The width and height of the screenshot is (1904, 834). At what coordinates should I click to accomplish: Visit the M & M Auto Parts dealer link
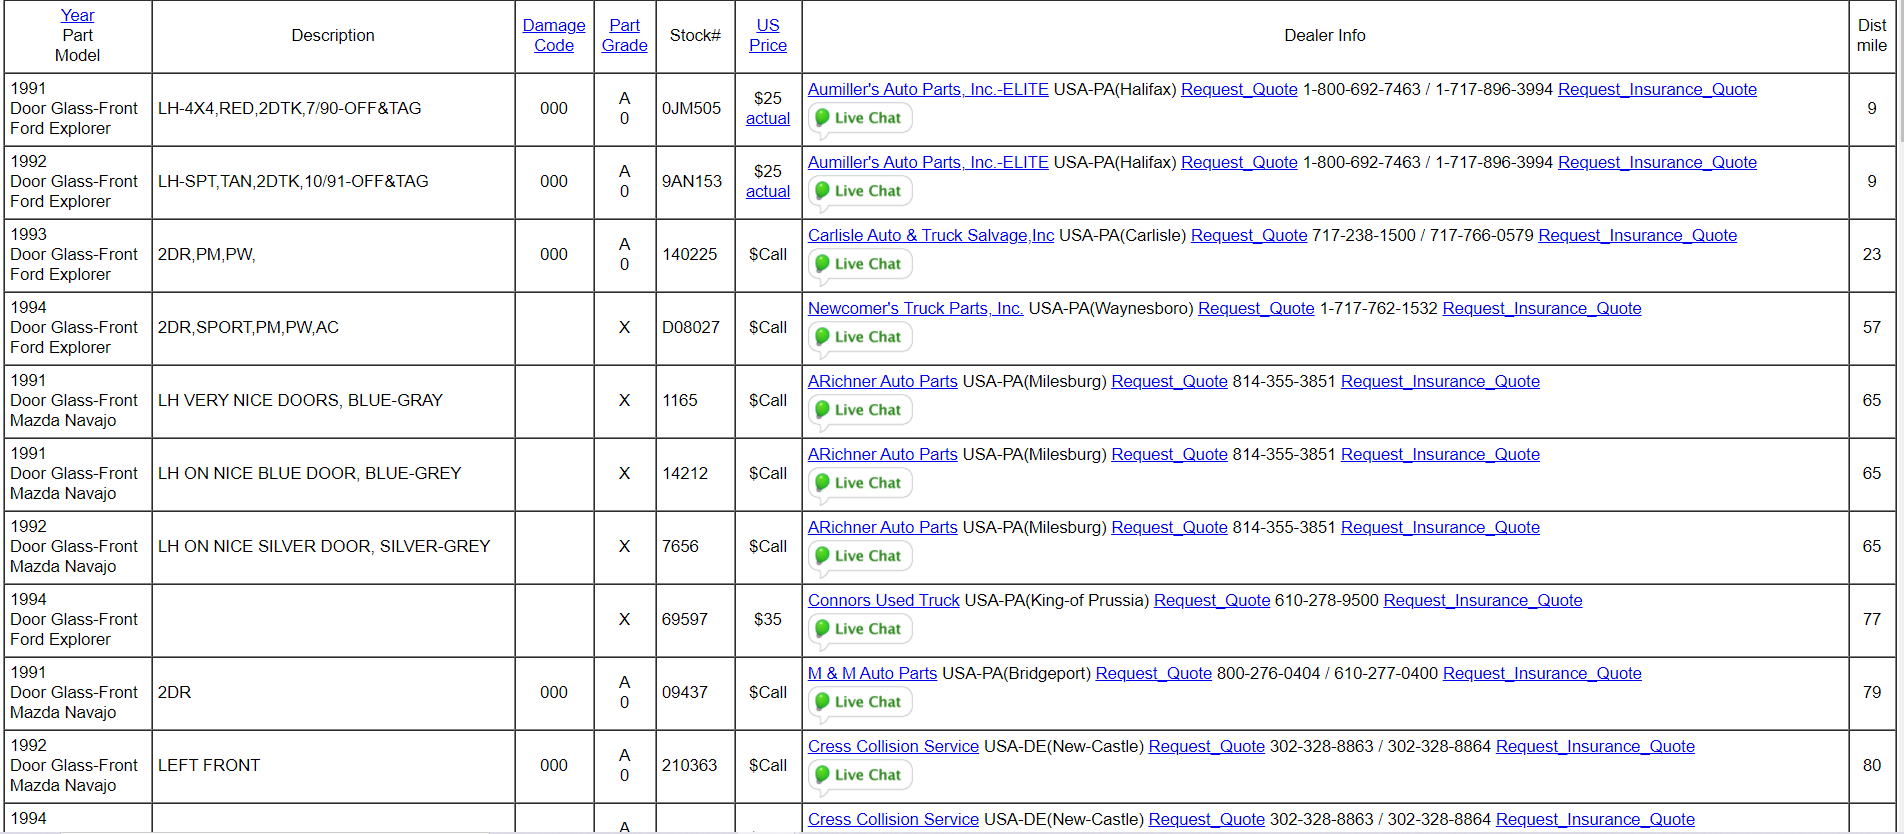click(873, 673)
